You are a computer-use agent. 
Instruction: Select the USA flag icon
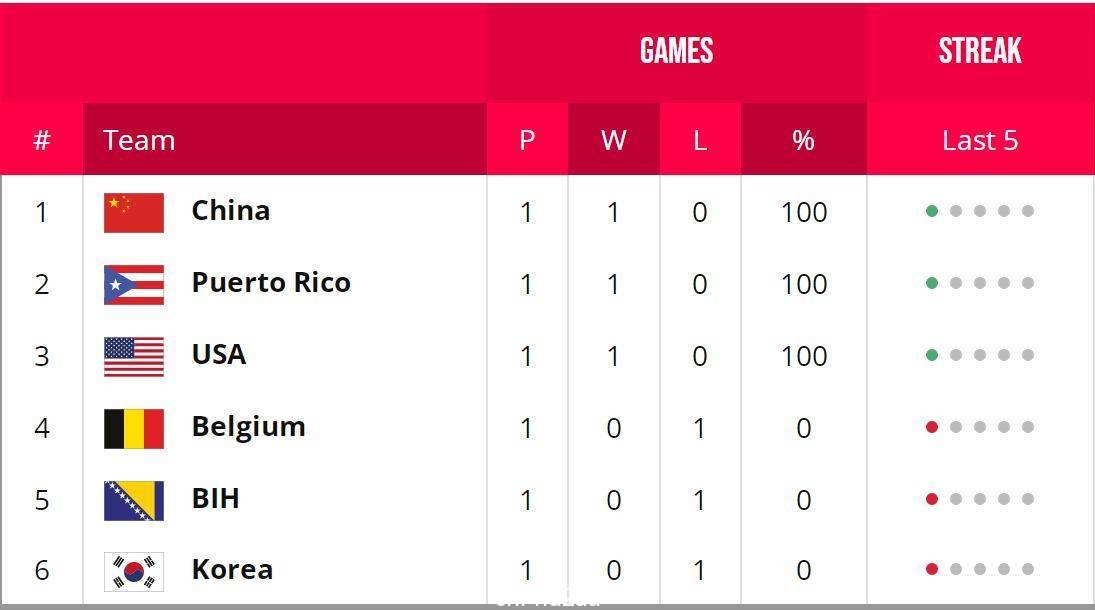[x=134, y=356]
